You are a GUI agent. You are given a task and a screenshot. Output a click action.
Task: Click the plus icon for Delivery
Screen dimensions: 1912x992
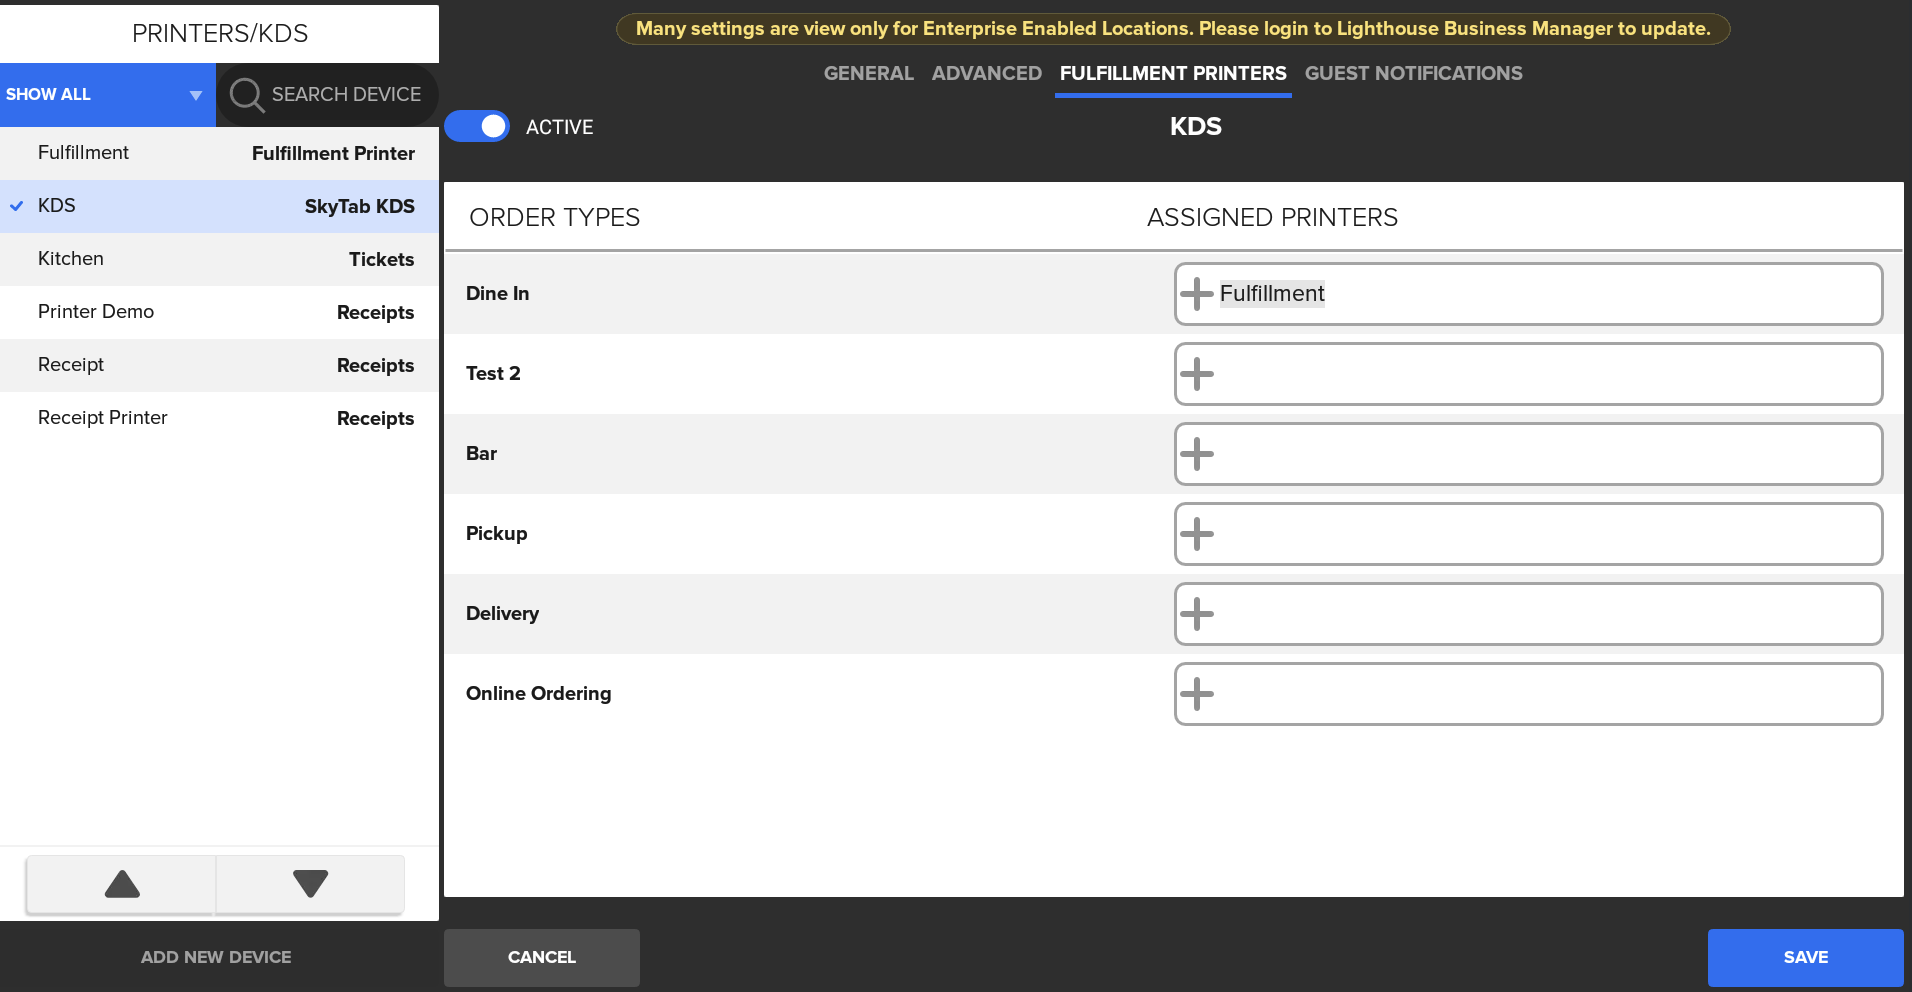click(x=1196, y=614)
